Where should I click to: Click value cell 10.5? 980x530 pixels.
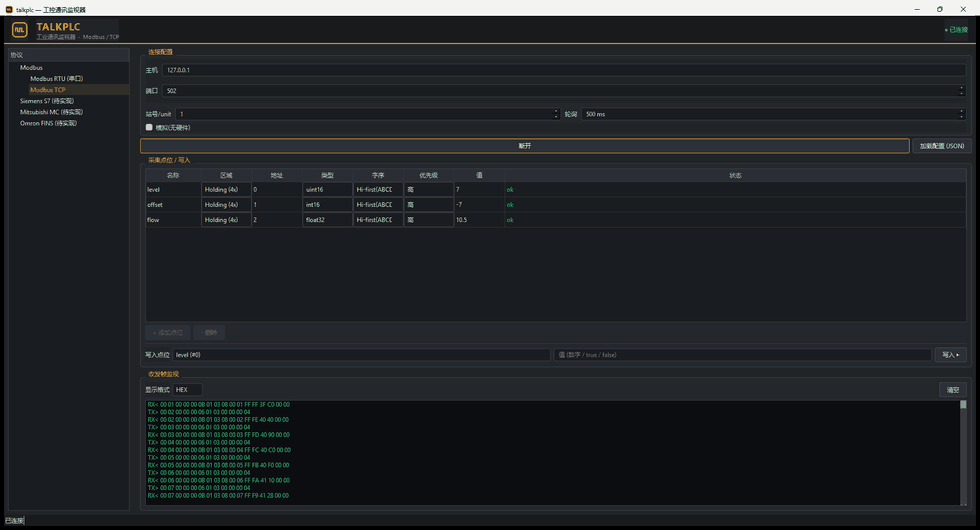[x=479, y=220]
